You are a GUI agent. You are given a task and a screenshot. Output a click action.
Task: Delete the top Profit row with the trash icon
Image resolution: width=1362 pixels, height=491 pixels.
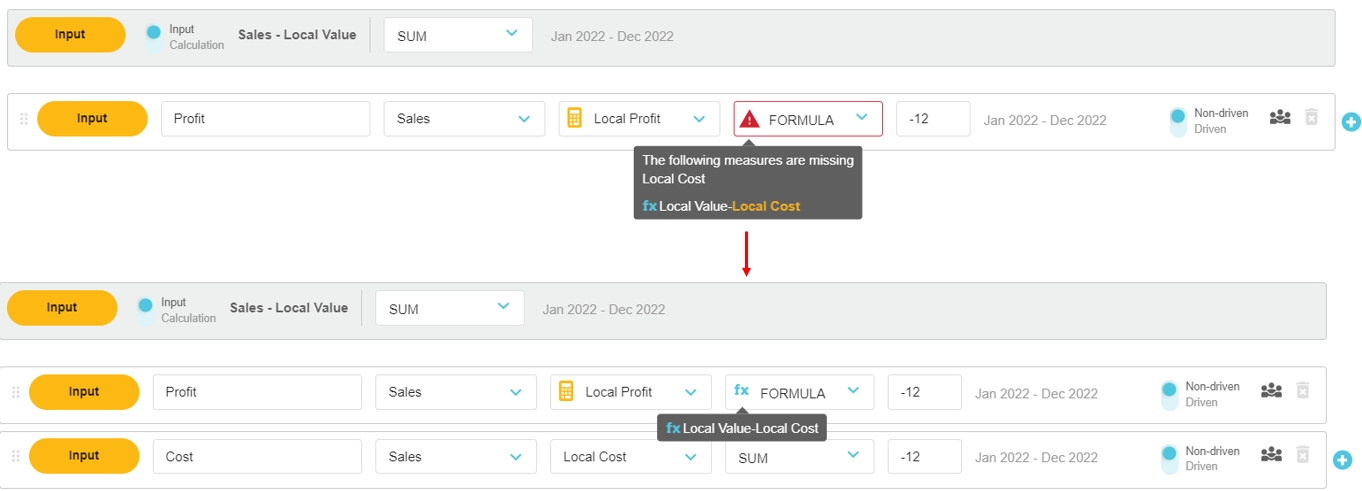1312,118
